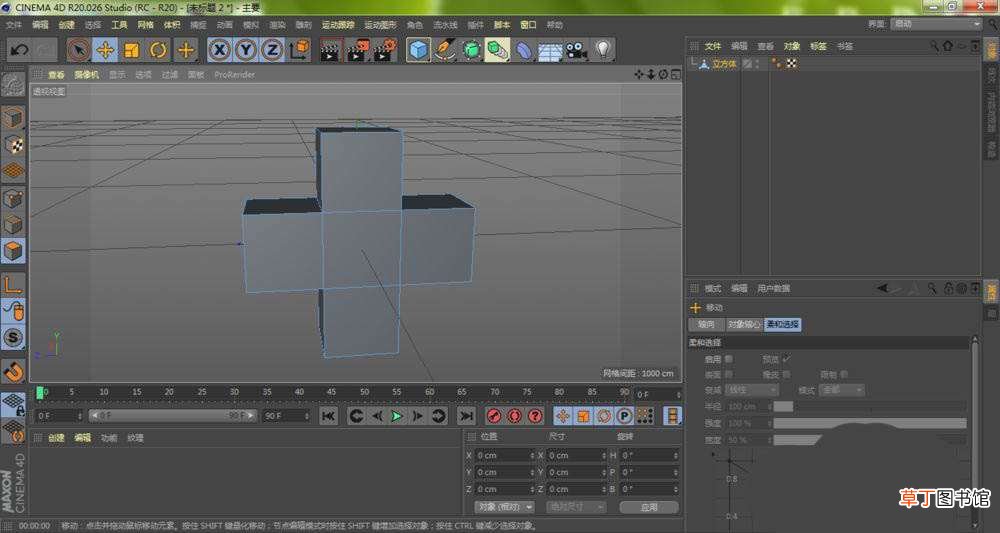Toggle Autokeying red button
The width and height of the screenshot is (1000, 533).
[x=514, y=416]
